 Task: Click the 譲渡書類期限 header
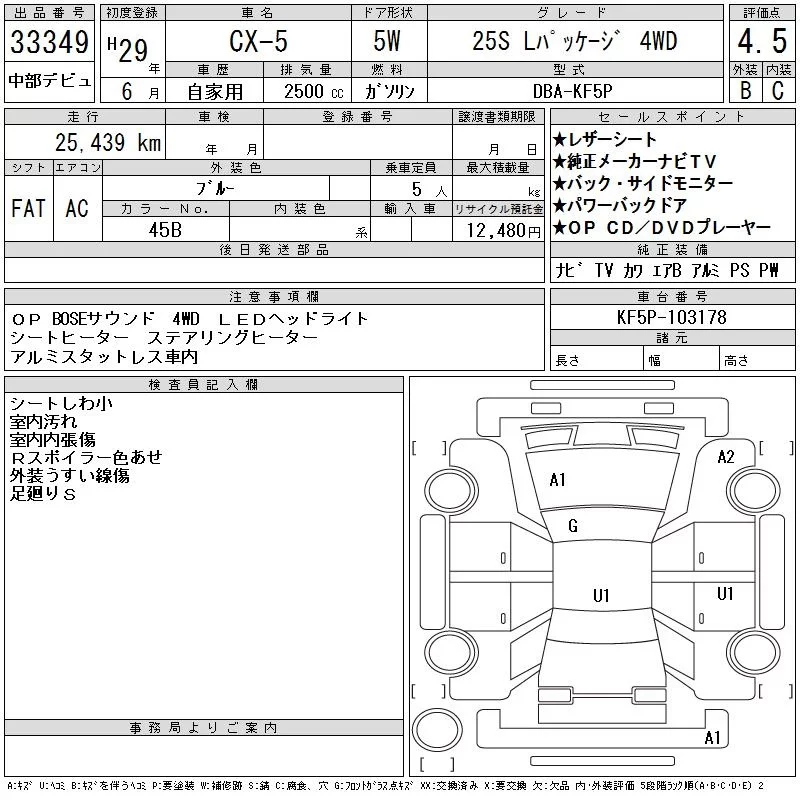click(497, 117)
